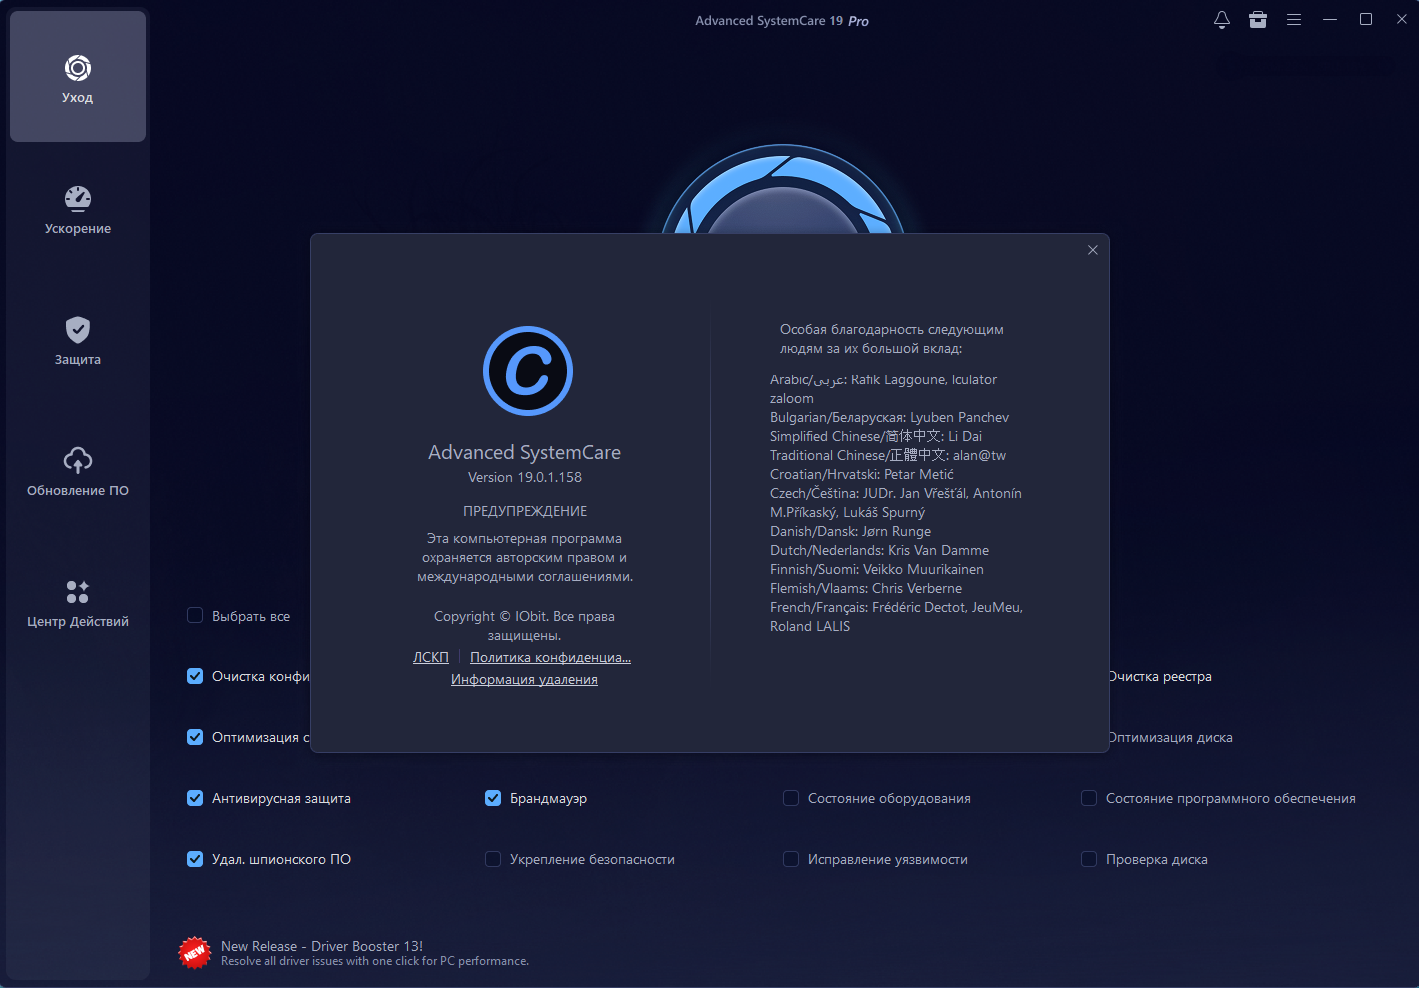Enable Состояние оборудования checkbox
Viewport: 1419px width, 988px height.
791,798
